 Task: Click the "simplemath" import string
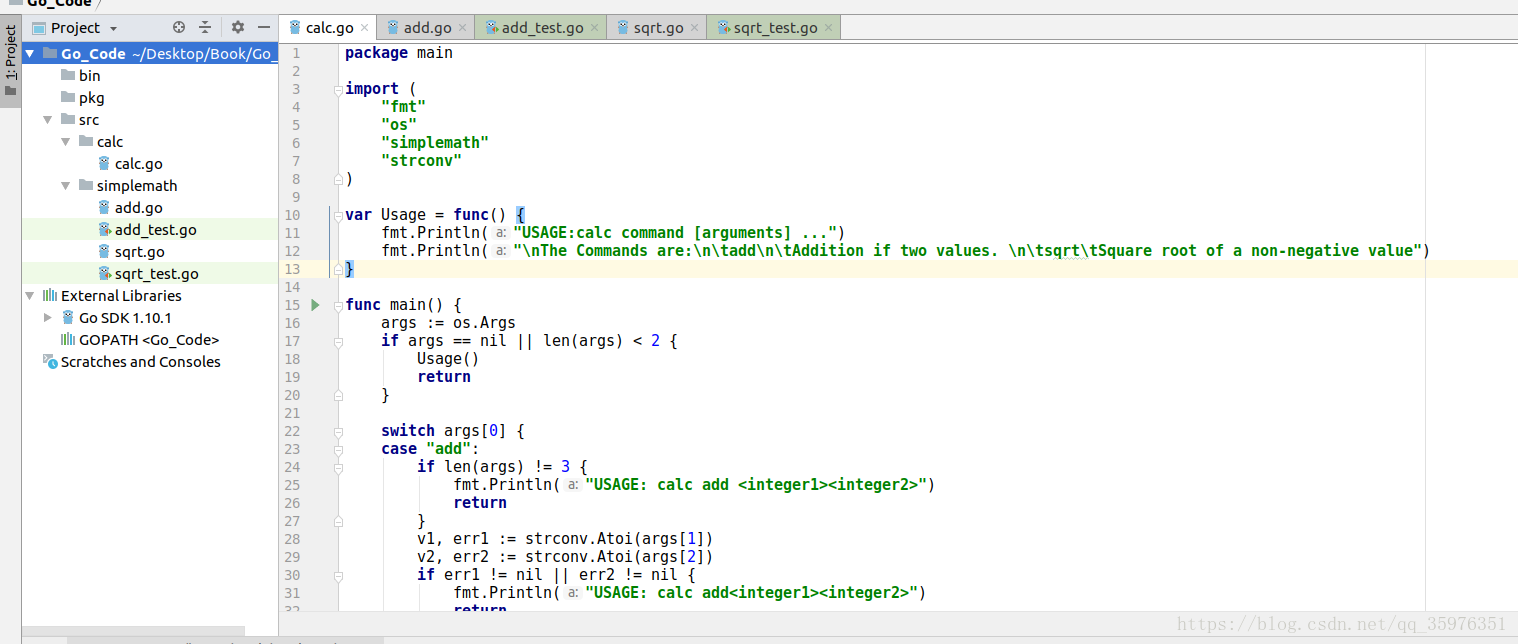click(x=435, y=143)
